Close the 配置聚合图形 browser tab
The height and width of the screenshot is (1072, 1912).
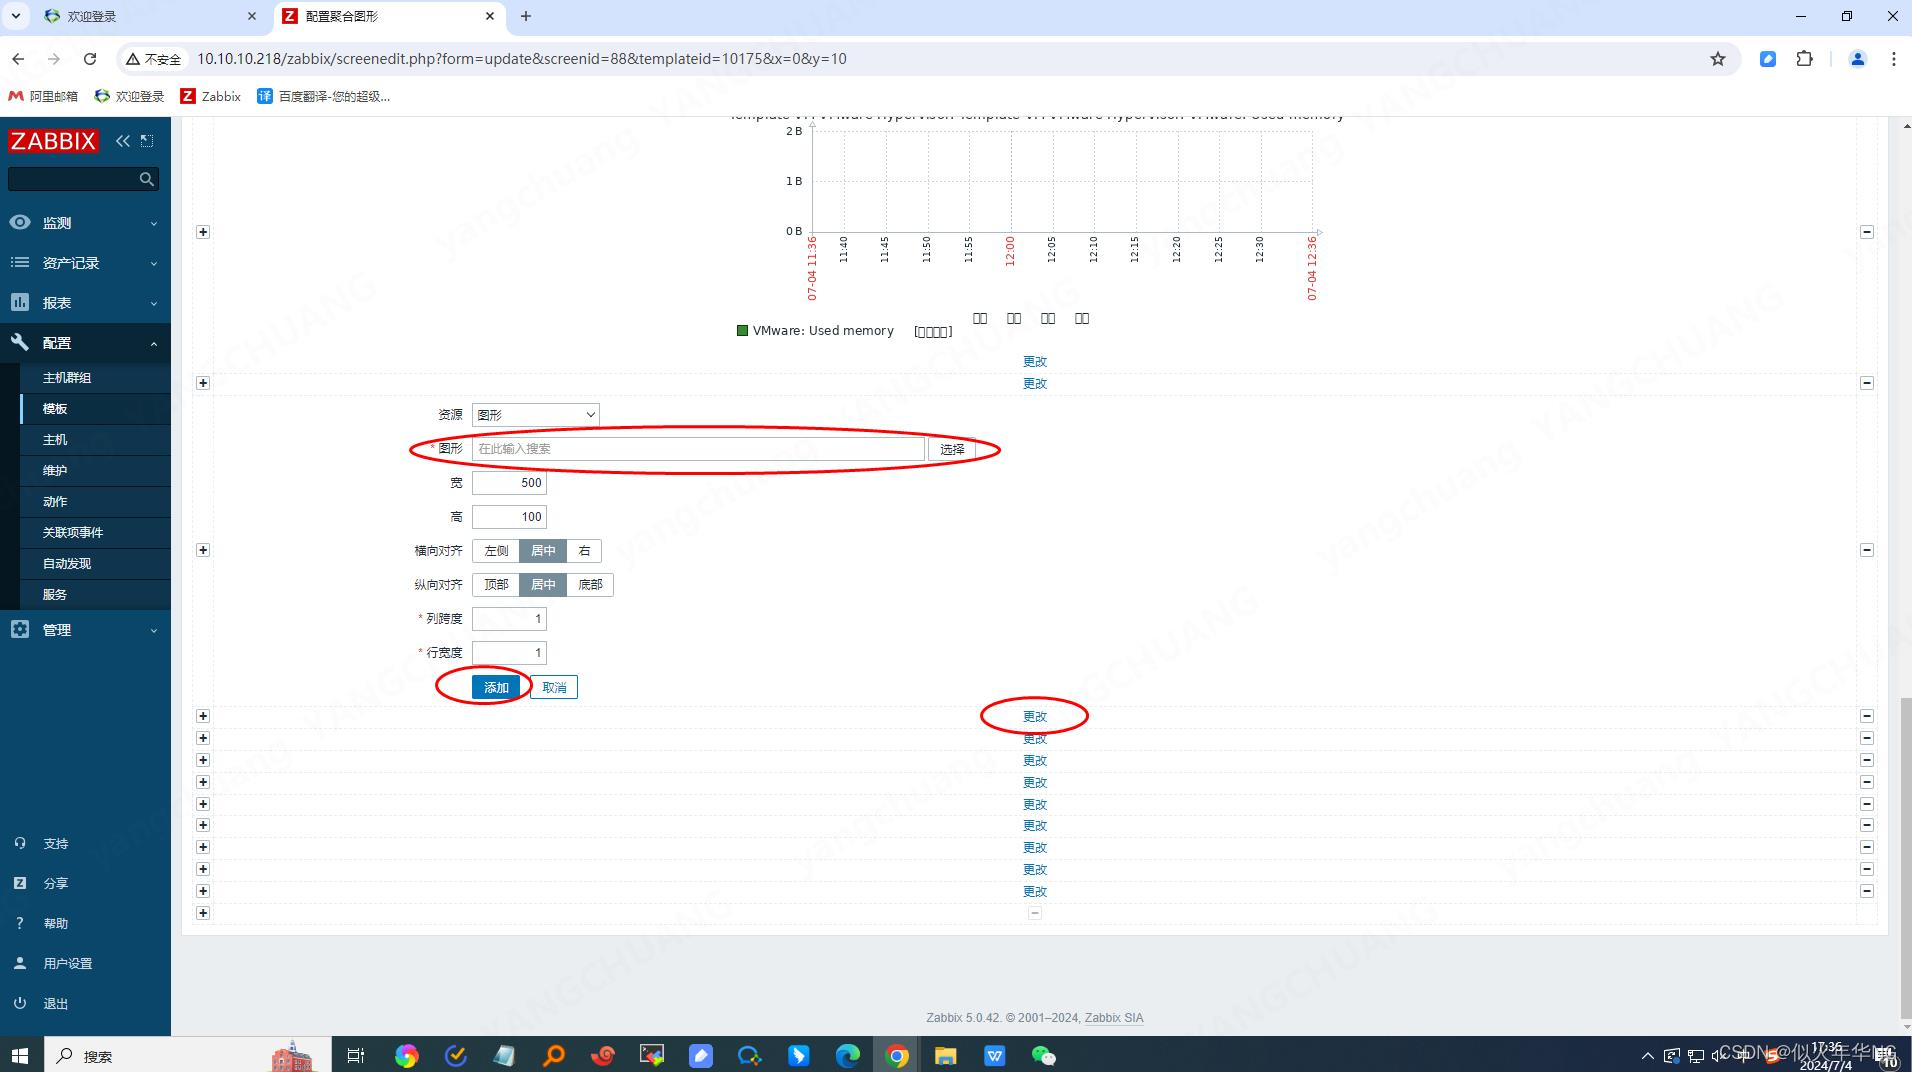click(490, 16)
